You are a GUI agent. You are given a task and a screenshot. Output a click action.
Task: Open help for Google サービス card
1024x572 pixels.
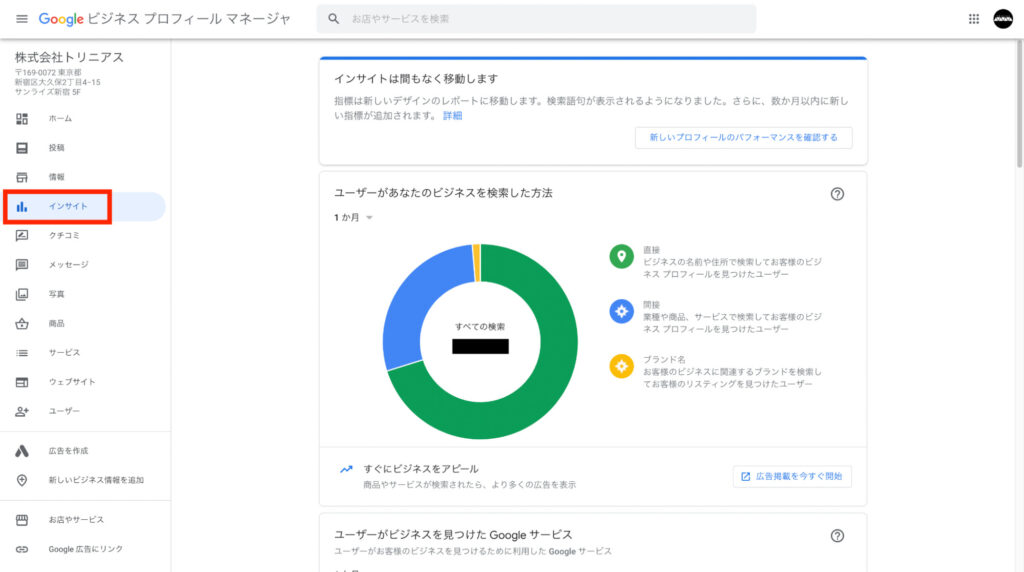837,536
